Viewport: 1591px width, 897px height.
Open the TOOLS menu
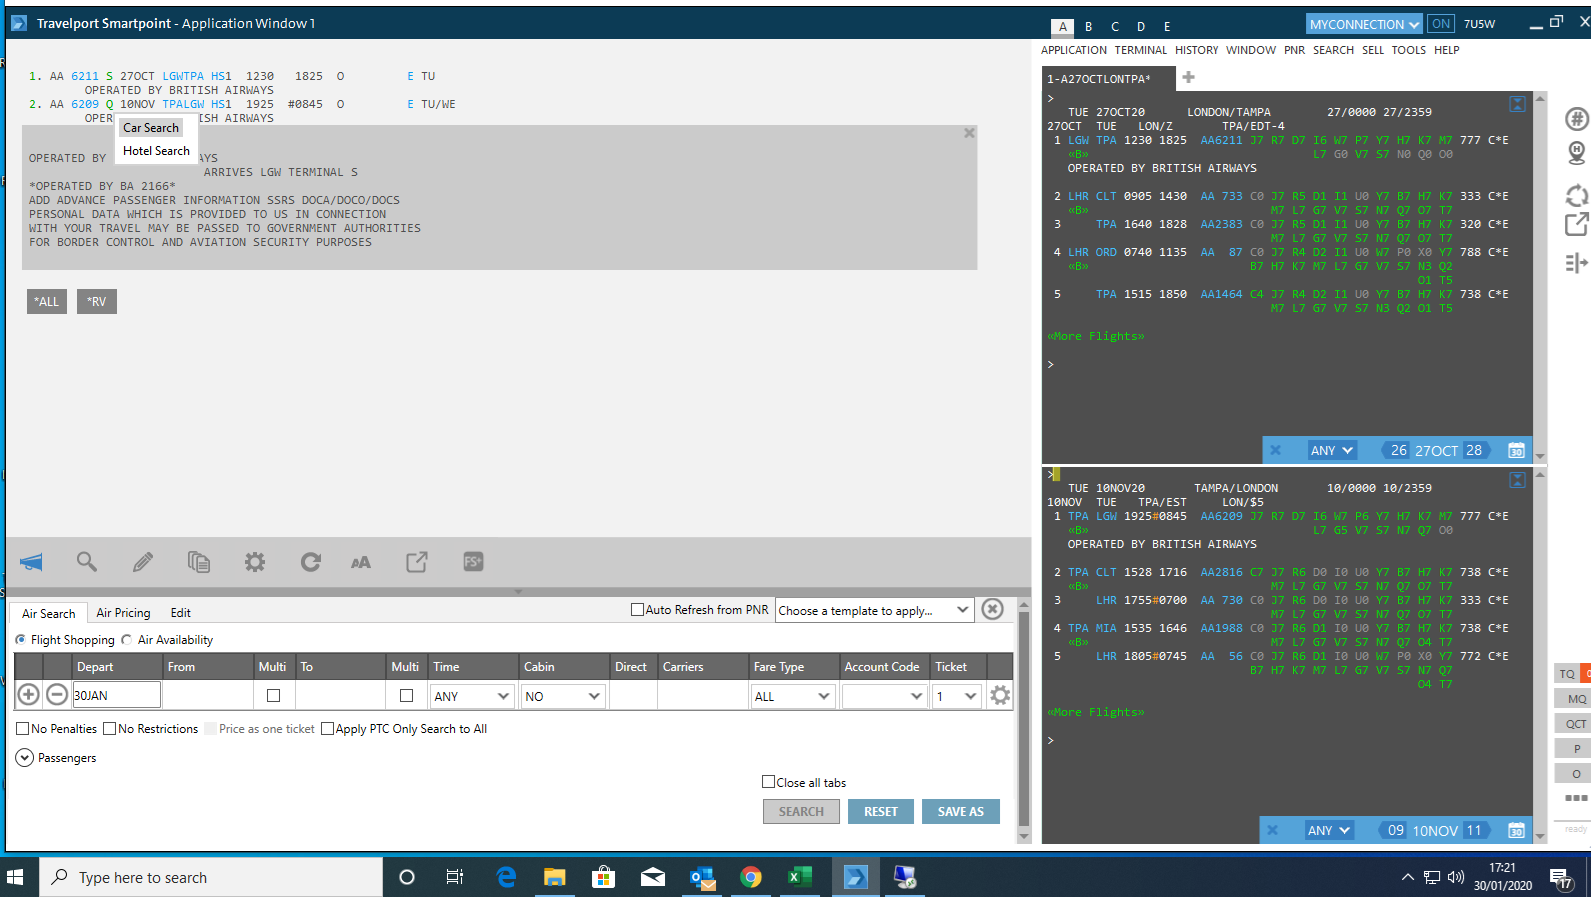[1409, 50]
